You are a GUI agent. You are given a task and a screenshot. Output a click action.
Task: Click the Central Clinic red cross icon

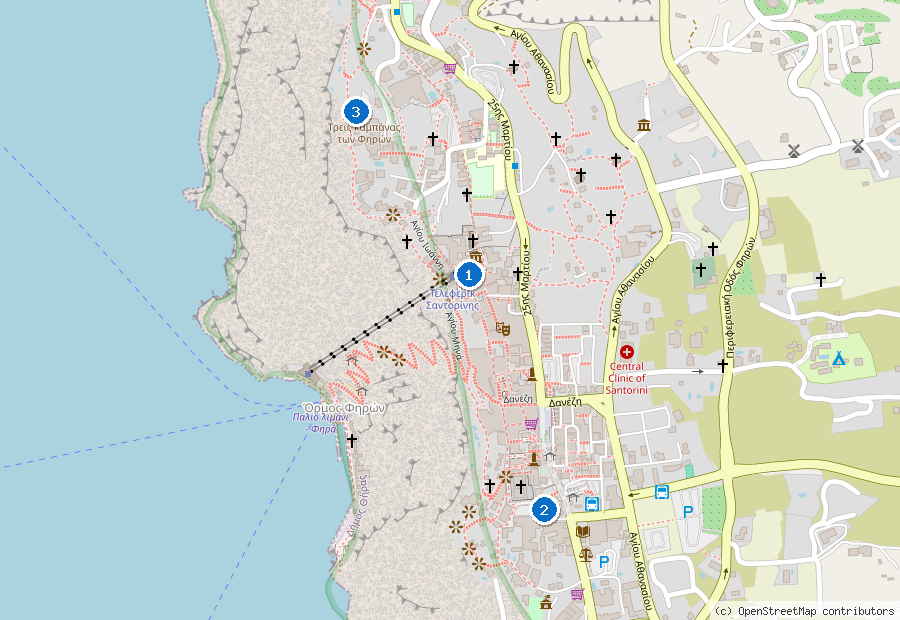point(626,351)
